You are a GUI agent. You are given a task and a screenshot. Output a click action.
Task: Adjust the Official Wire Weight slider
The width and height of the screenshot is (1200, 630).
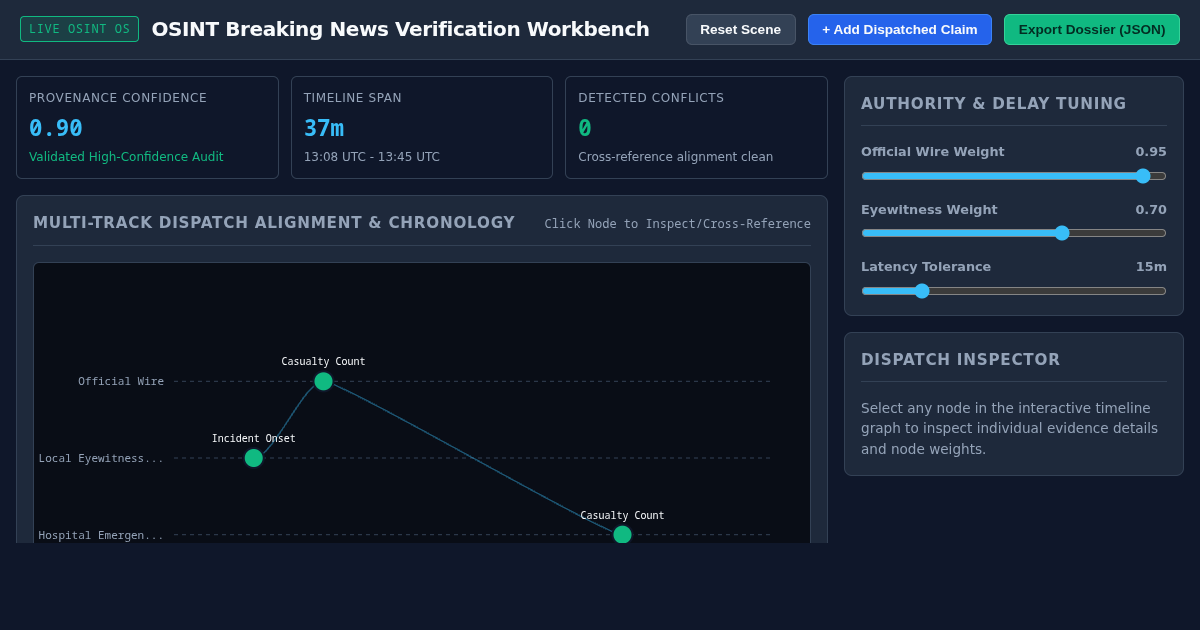[1014, 176]
